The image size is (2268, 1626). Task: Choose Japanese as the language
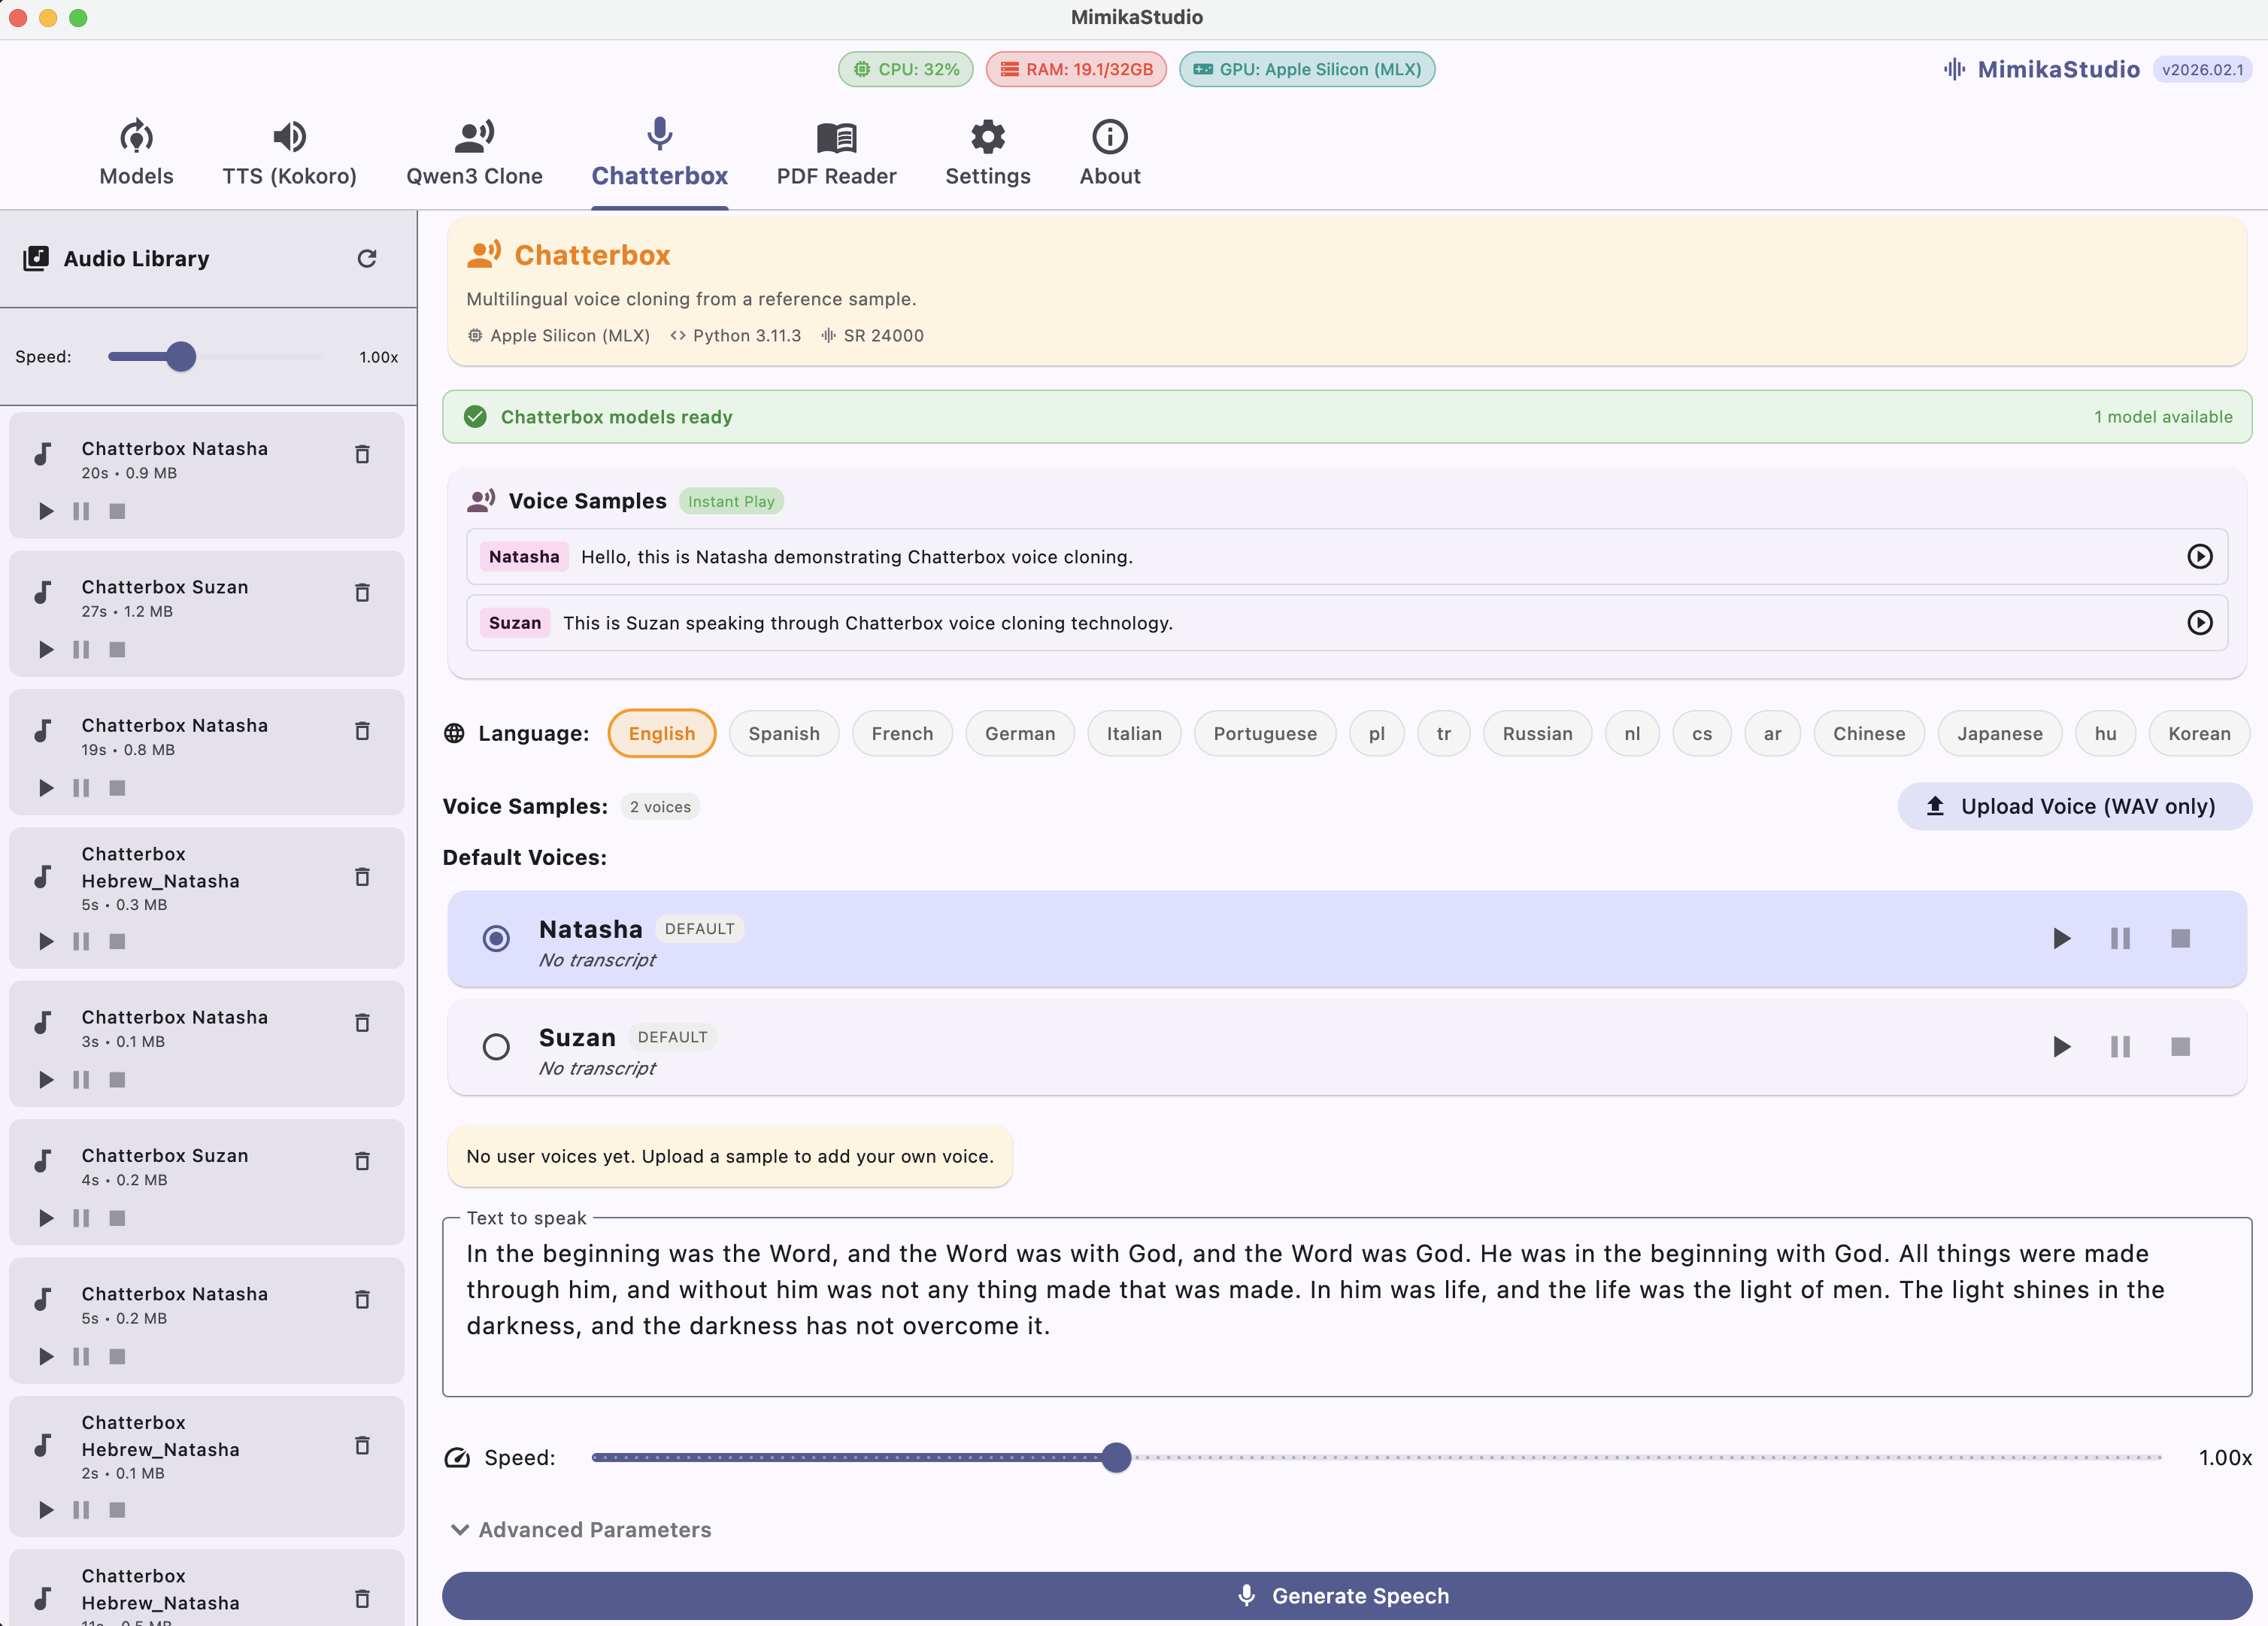[1999, 733]
